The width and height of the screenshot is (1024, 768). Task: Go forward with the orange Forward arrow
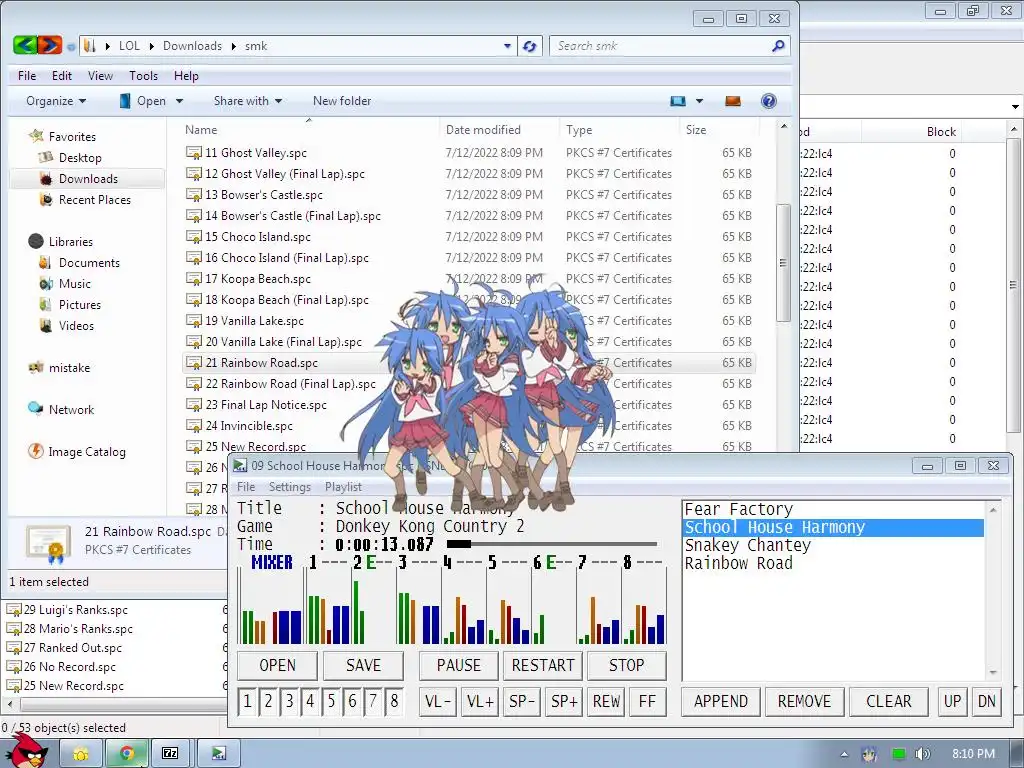pos(50,44)
